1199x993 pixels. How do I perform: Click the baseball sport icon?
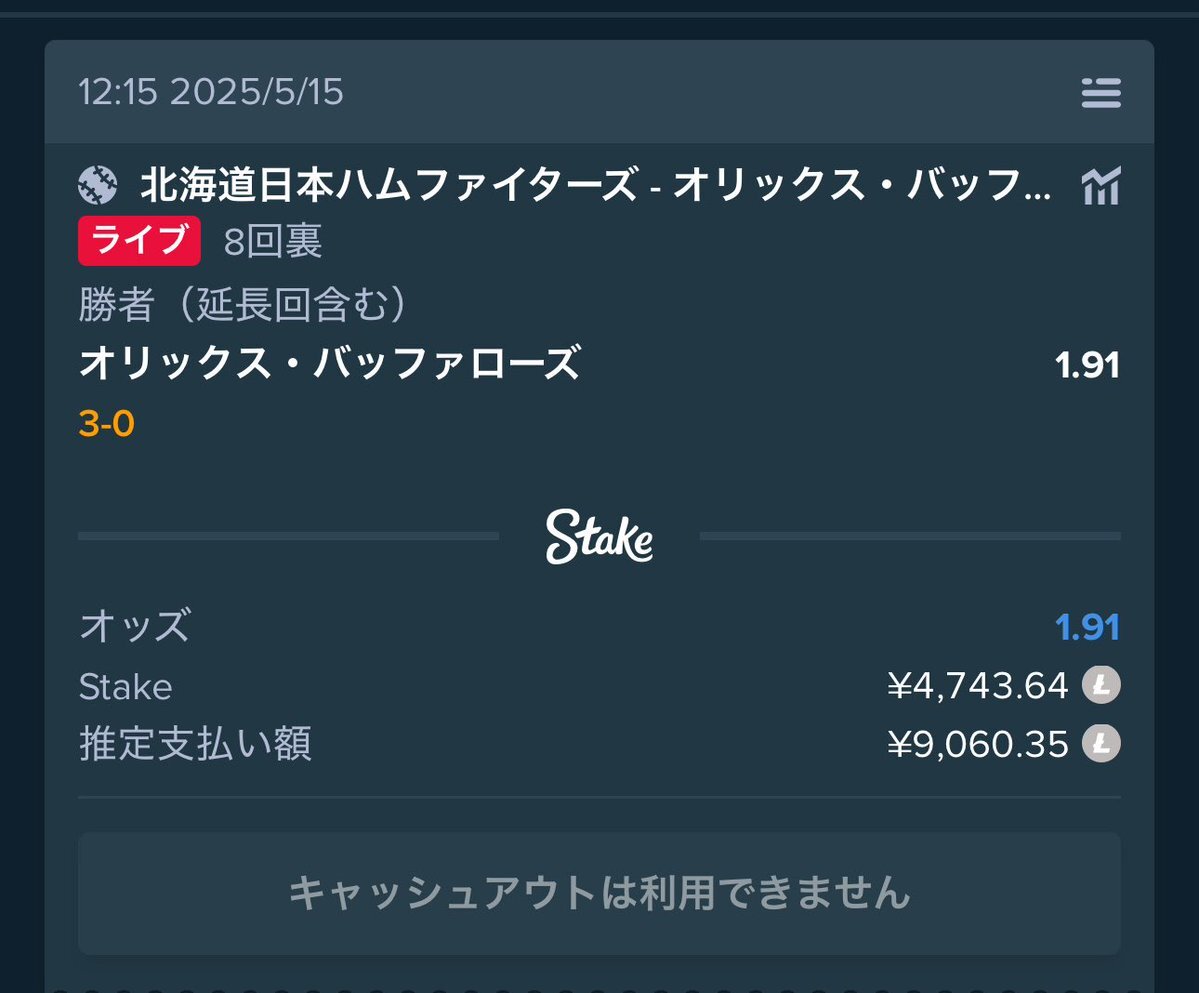pyautogui.click(x=98, y=185)
